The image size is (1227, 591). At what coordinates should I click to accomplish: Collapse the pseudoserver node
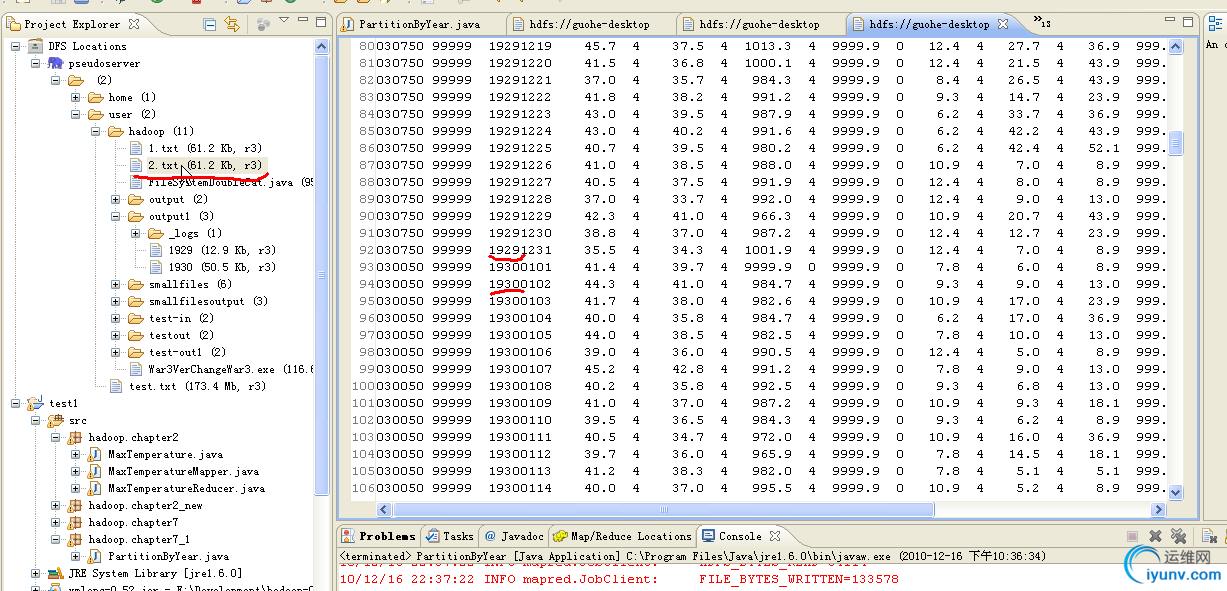click(x=36, y=63)
